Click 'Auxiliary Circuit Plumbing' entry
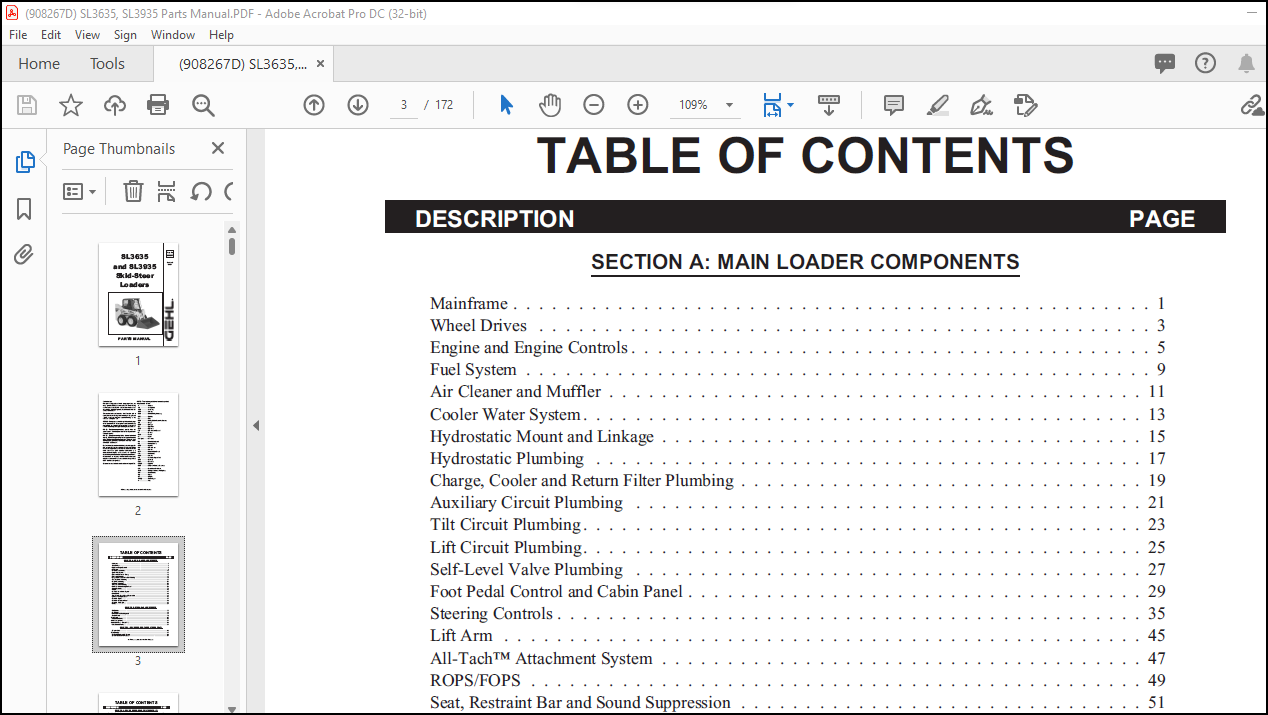1268x715 pixels. (526, 502)
